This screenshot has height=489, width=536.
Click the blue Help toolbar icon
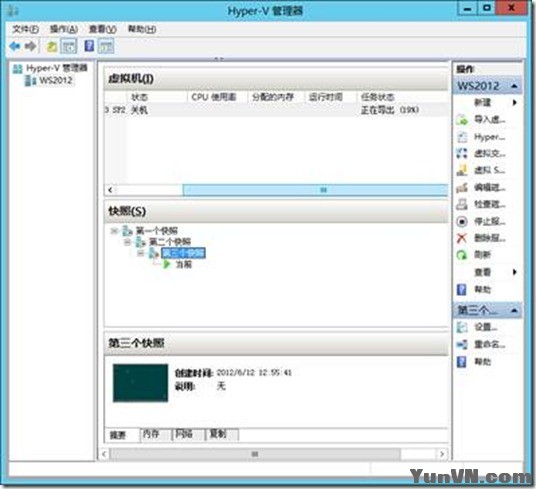click(x=89, y=46)
